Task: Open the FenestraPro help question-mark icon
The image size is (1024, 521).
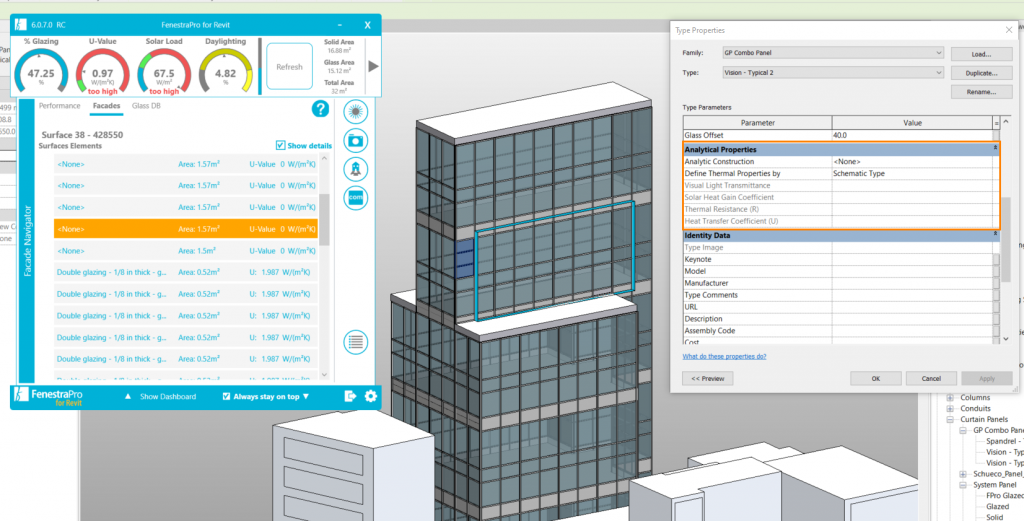Action: pos(321,109)
